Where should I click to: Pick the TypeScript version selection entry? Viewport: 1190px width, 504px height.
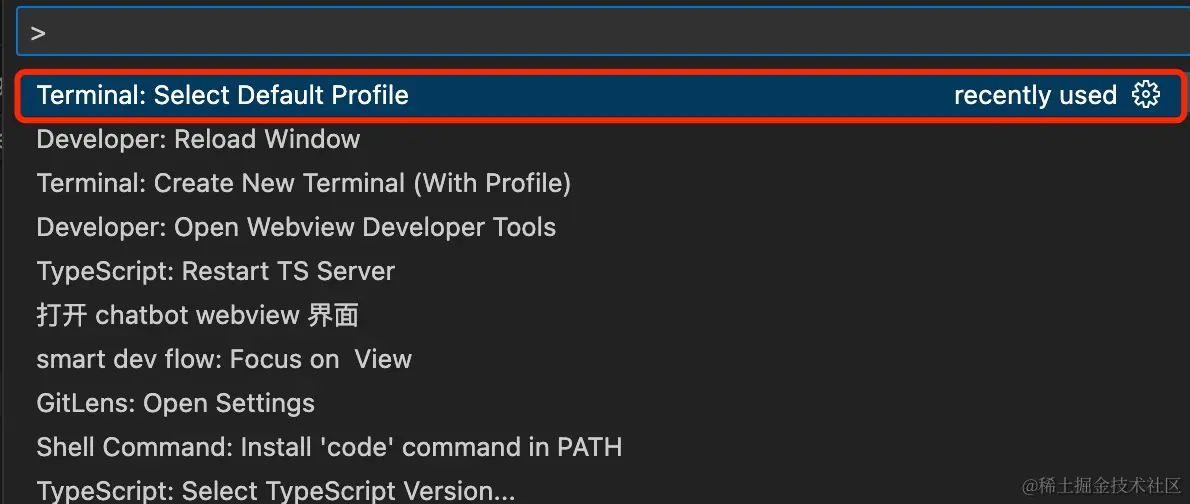(x=276, y=491)
